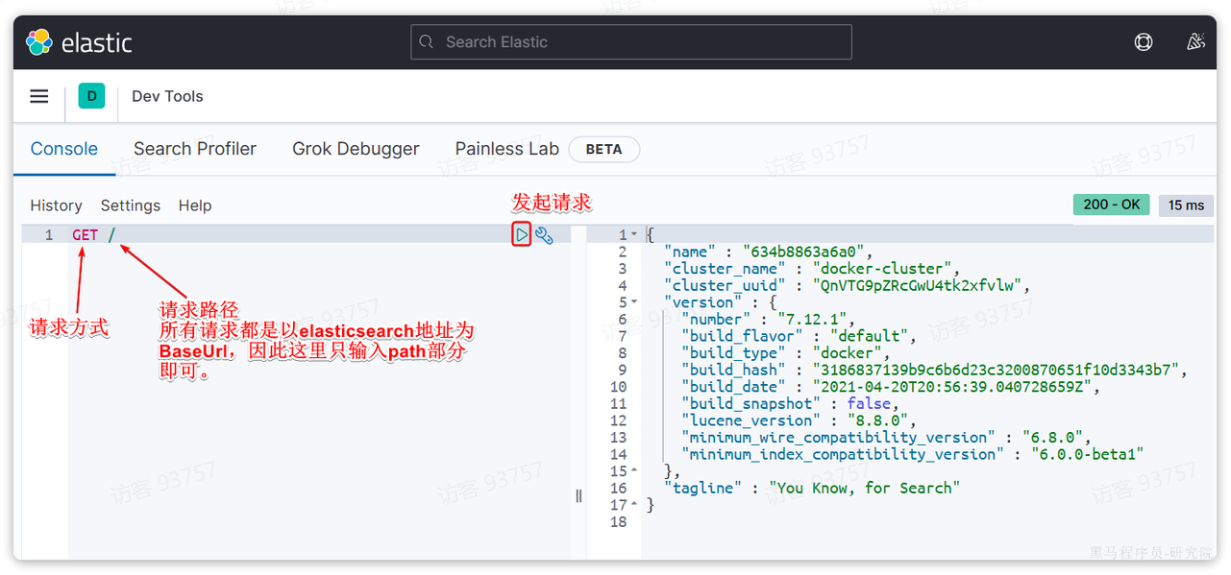The height and width of the screenshot is (575, 1231).
Task: Open console Help
Action: [195, 205]
